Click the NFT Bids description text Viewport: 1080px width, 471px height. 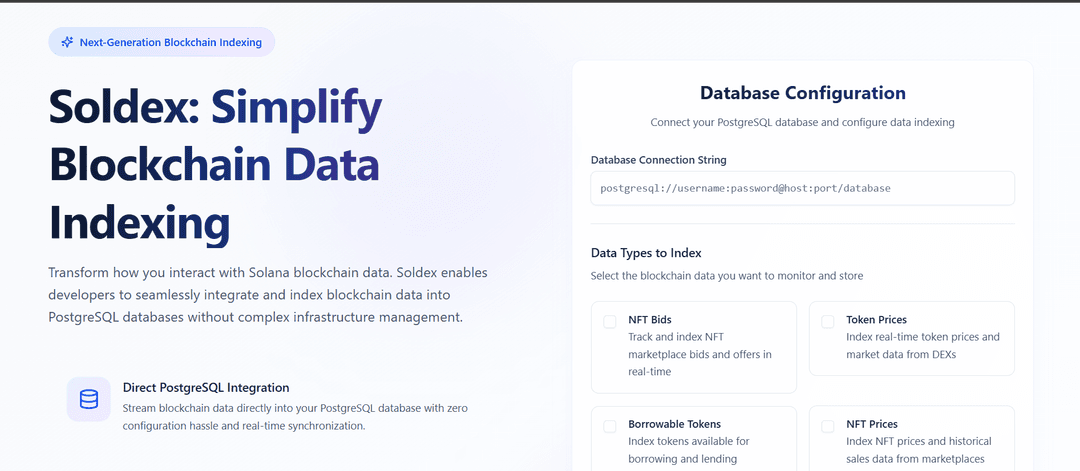point(699,354)
